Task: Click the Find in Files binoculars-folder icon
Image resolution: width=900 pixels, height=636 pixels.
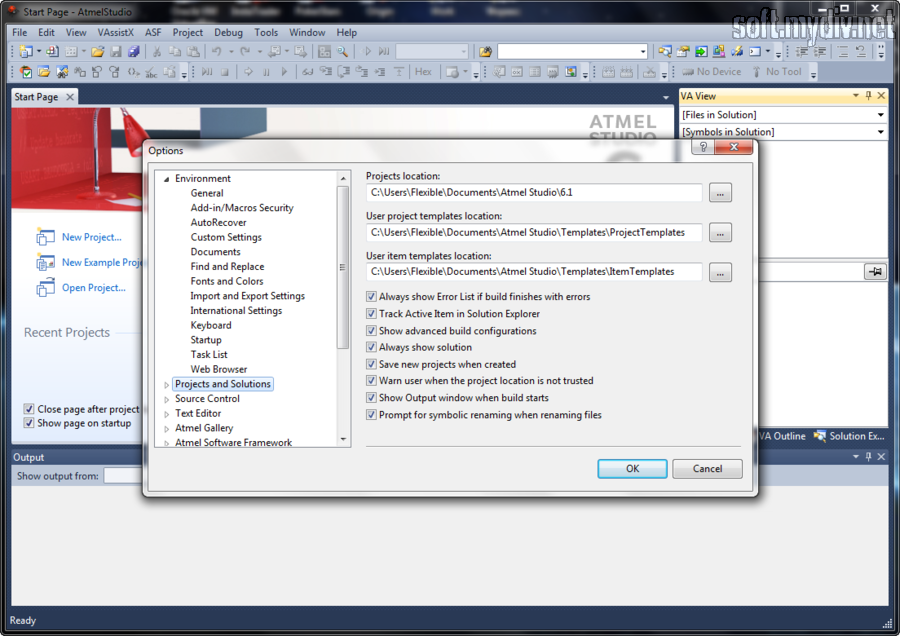Action: click(x=485, y=52)
